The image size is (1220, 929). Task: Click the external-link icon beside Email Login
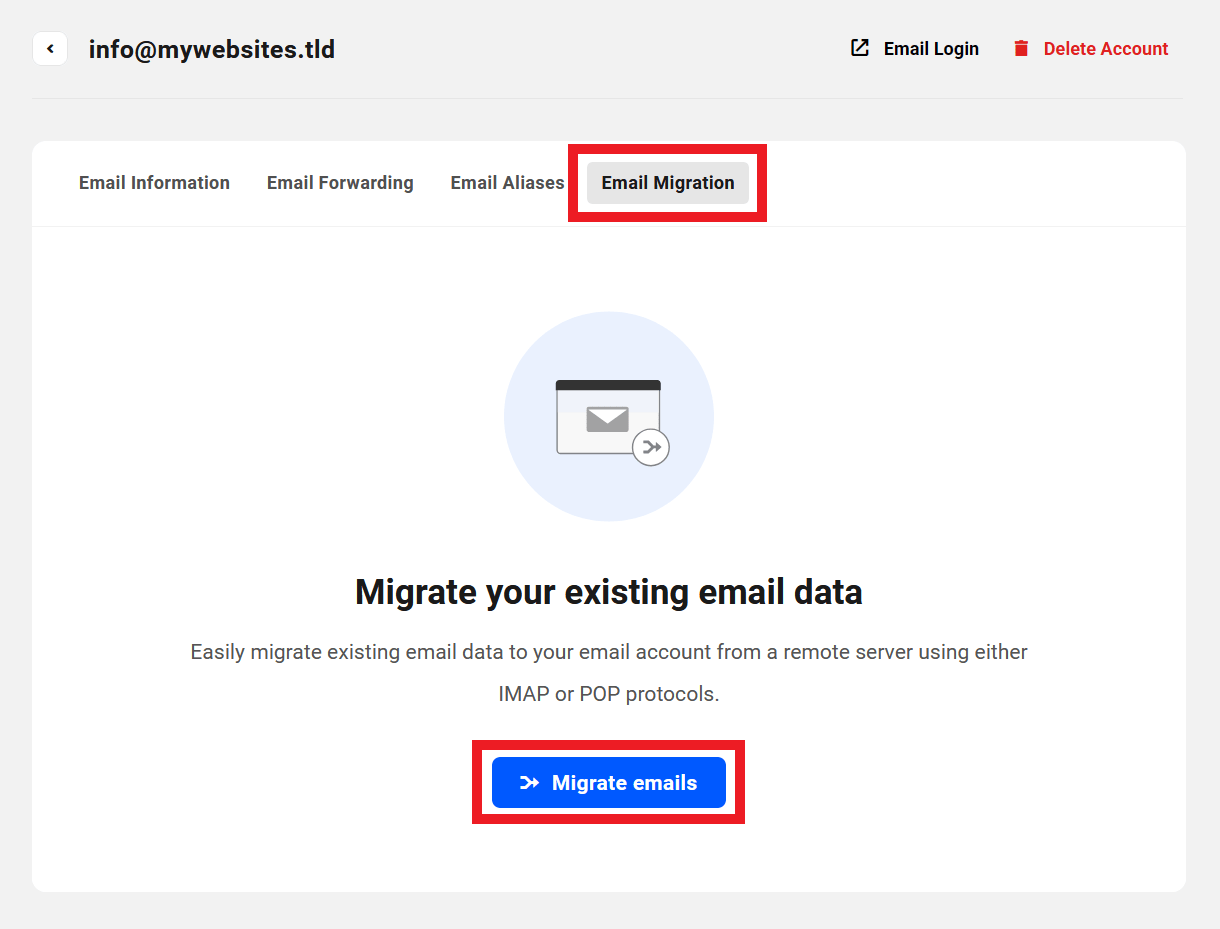[860, 48]
